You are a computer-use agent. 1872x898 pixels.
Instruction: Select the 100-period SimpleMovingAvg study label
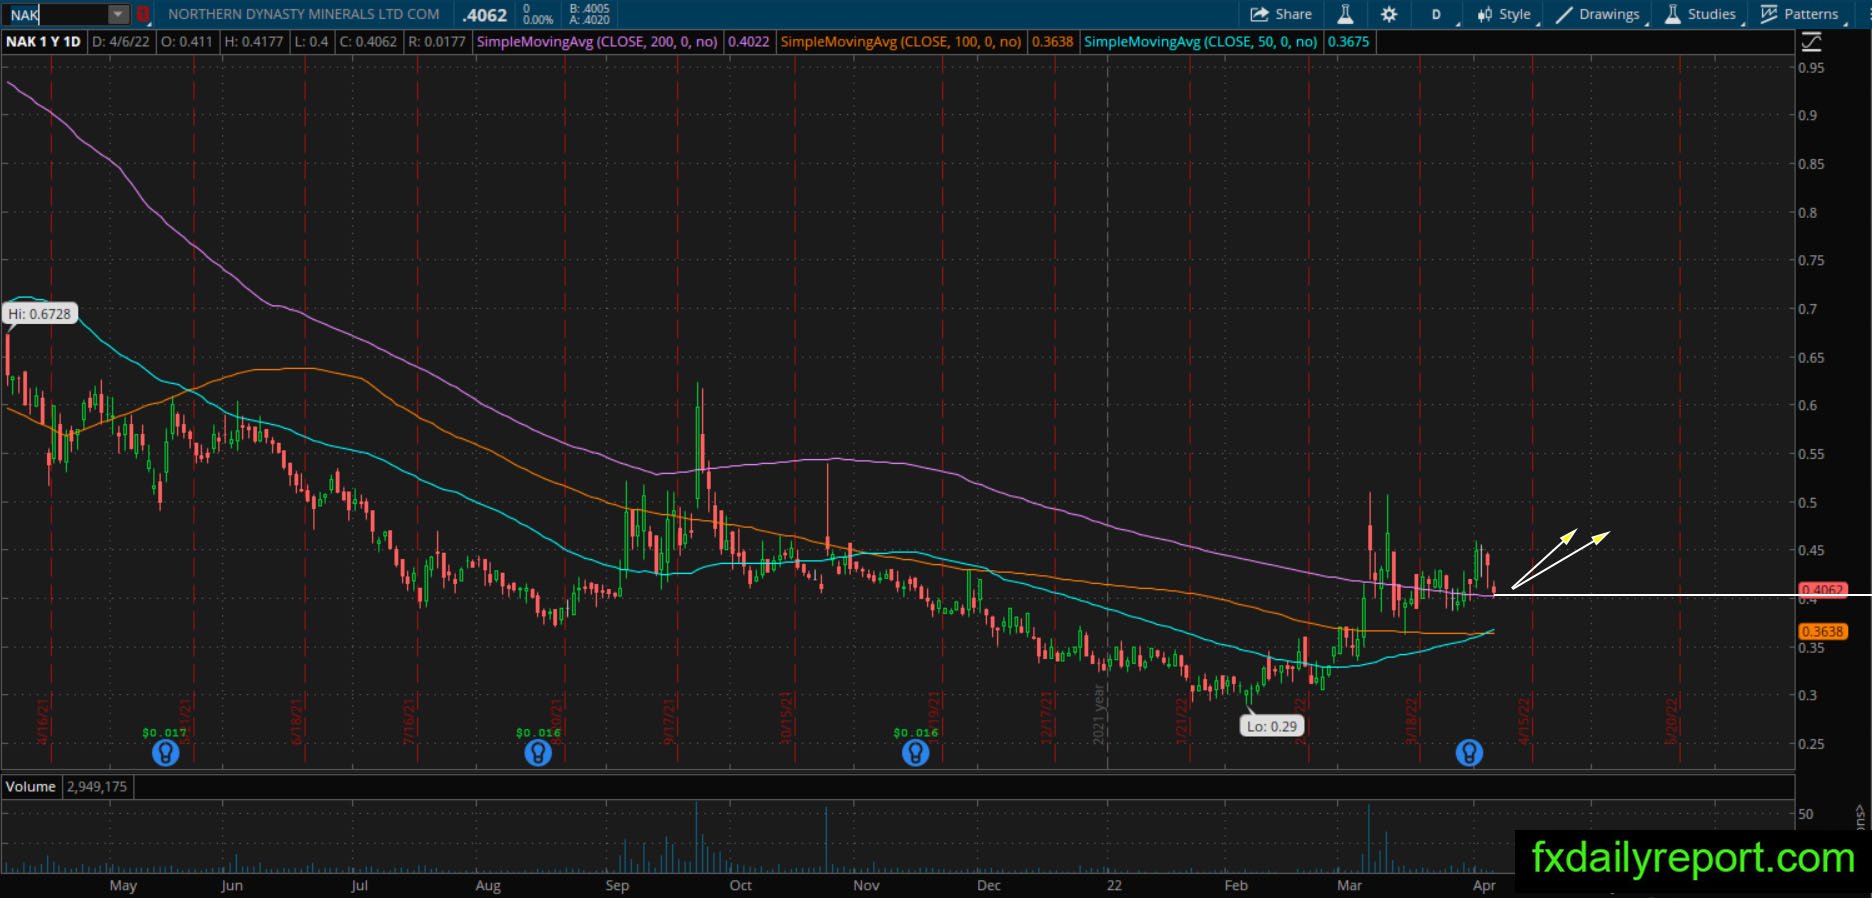[x=901, y=42]
